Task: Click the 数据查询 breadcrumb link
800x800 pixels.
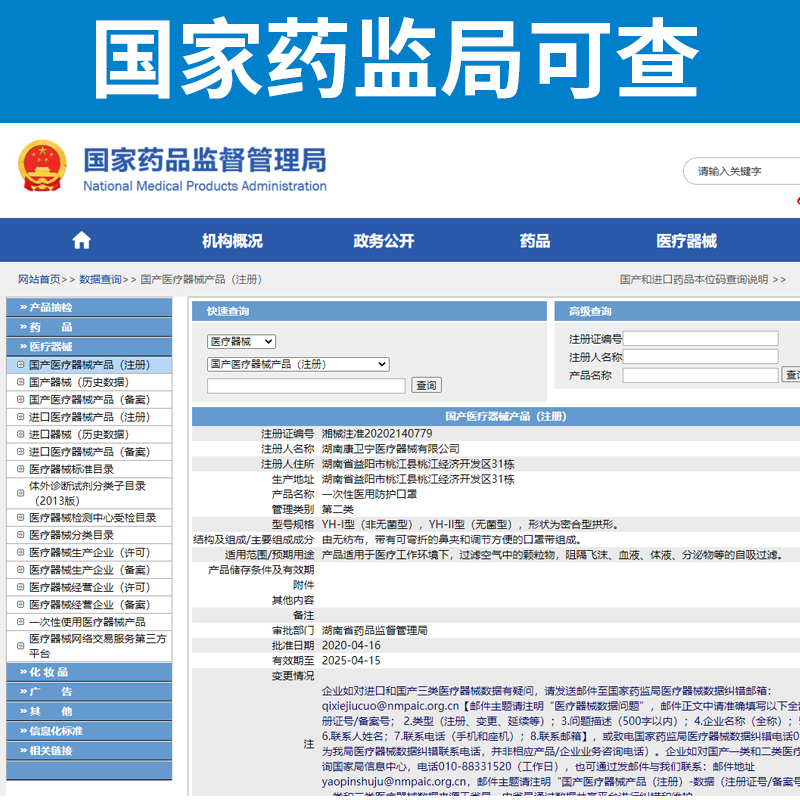Action: [101, 279]
